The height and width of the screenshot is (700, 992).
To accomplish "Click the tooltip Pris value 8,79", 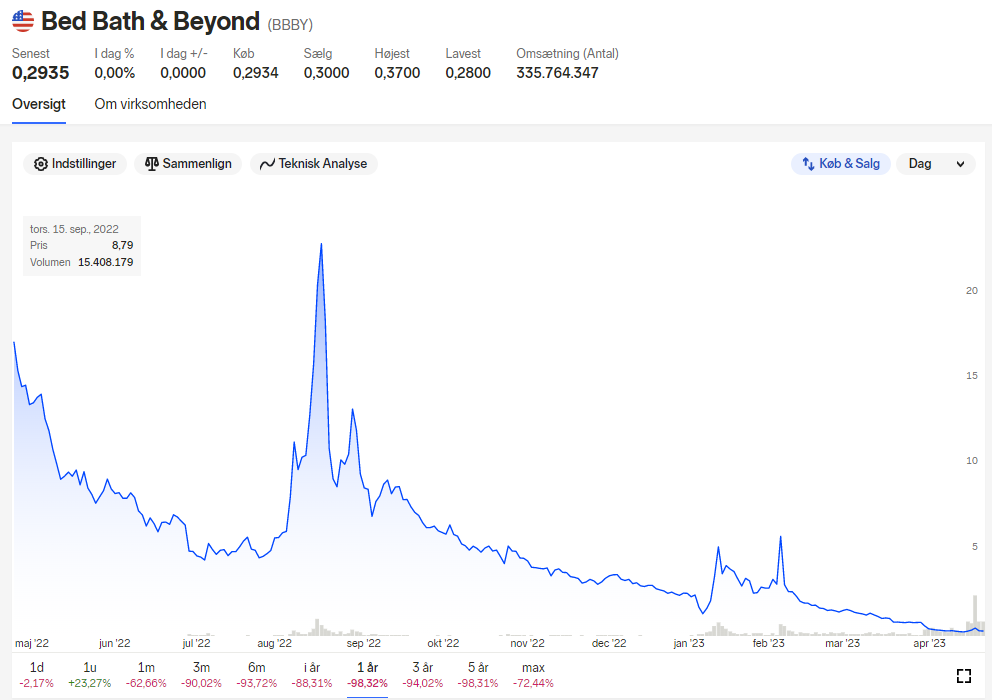I will click(x=123, y=246).
